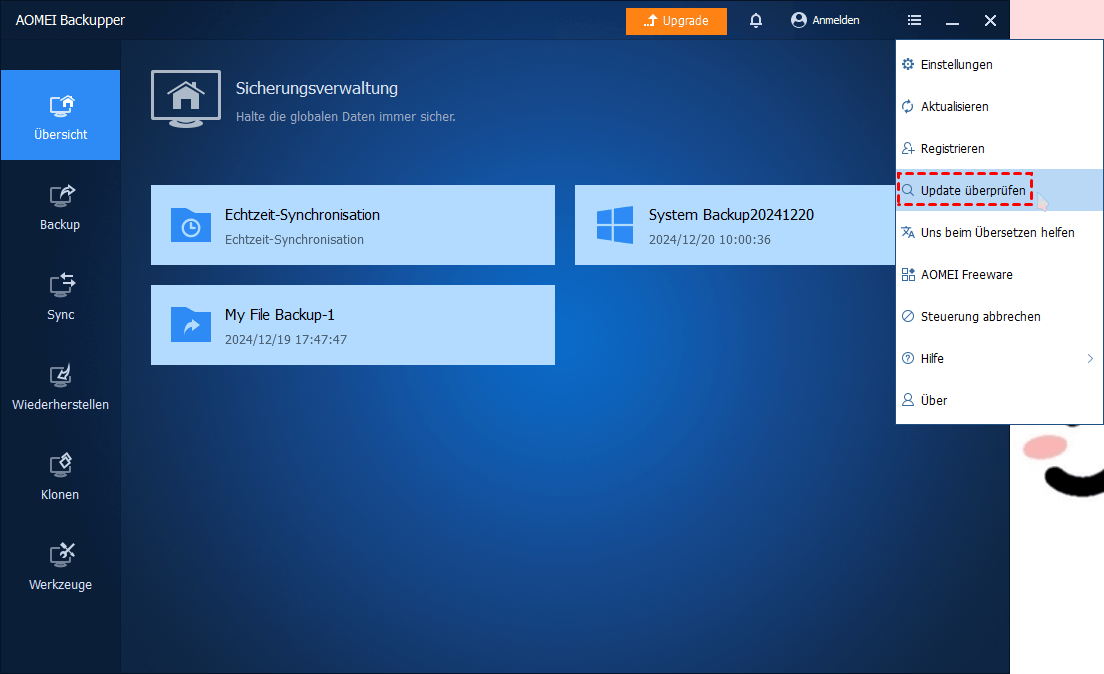Close the AOMEI Backupper window
This screenshot has width=1104, height=674.
(x=990, y=20)
